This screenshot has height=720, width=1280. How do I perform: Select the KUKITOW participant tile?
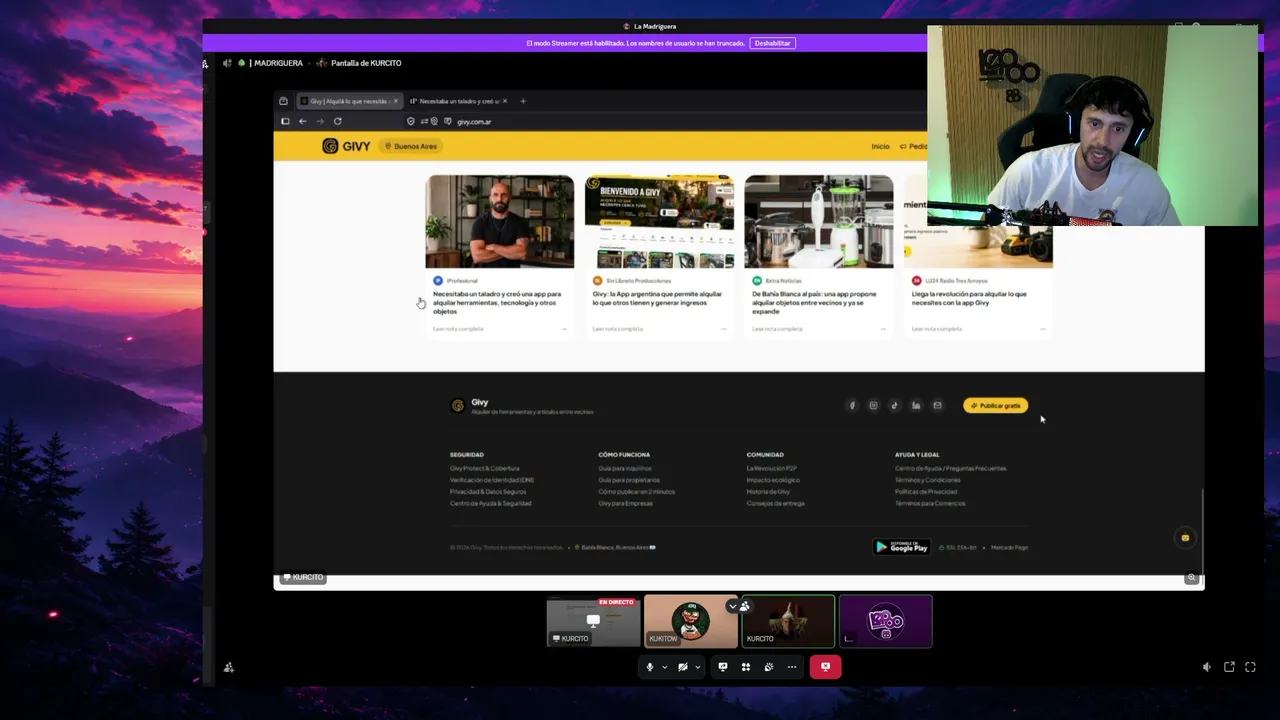pos(690,621)
